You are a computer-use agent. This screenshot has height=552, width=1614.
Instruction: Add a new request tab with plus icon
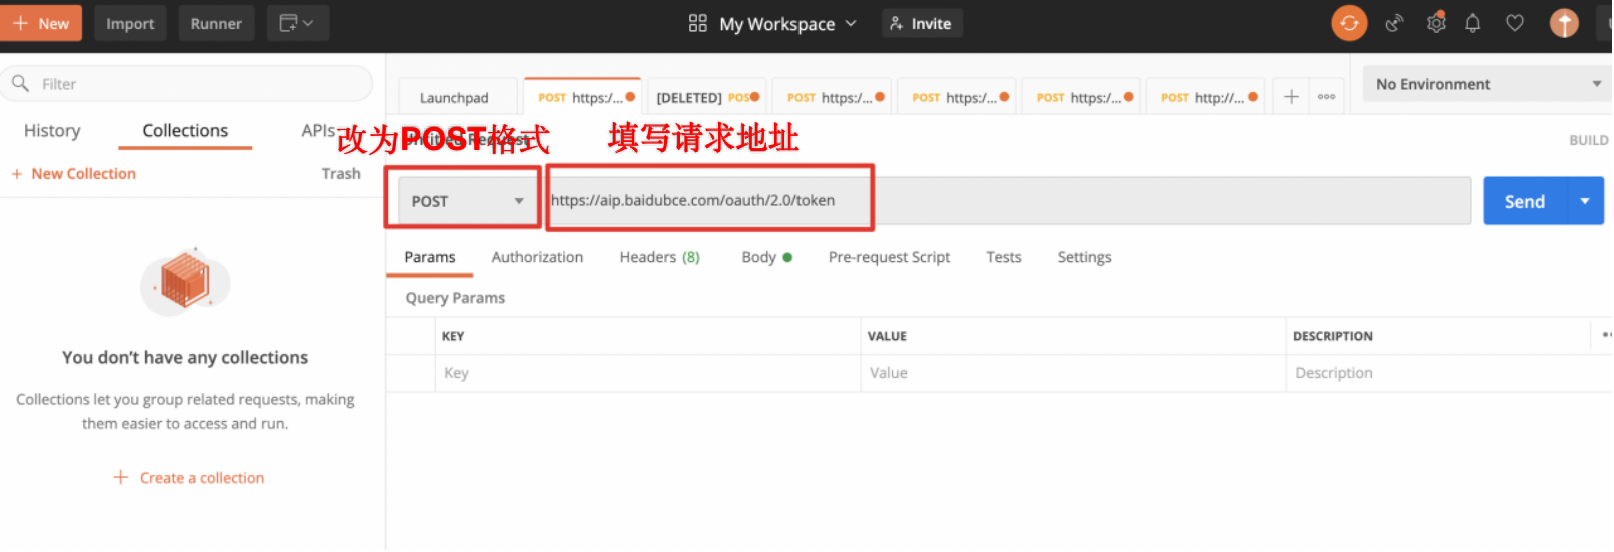1292,97
